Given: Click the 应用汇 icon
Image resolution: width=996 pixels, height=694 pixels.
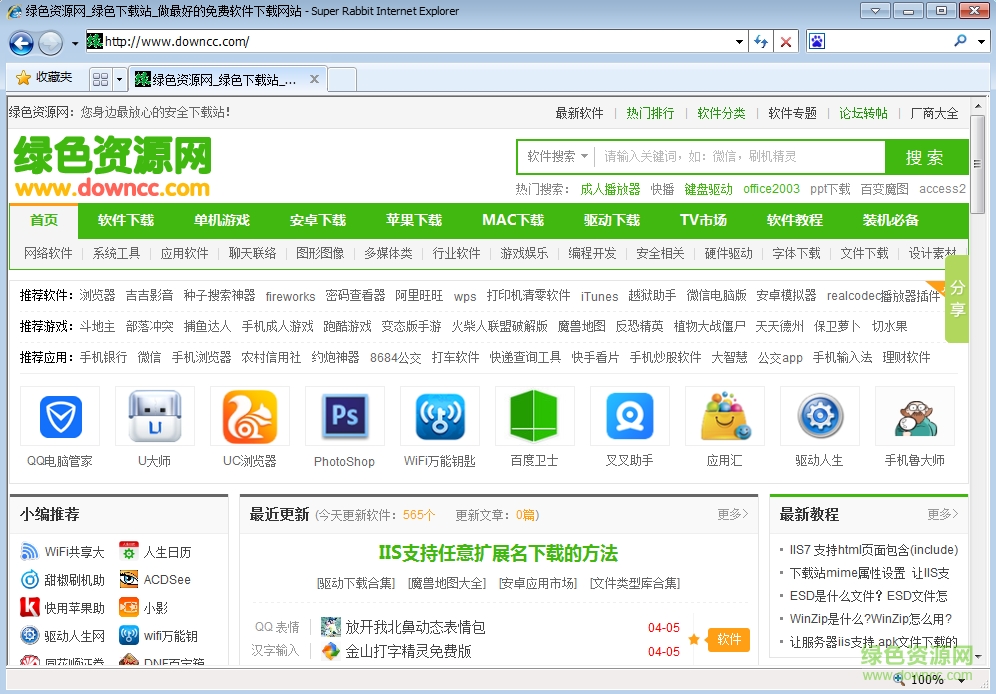Looking at the screenshot, I should coord(724,416).
